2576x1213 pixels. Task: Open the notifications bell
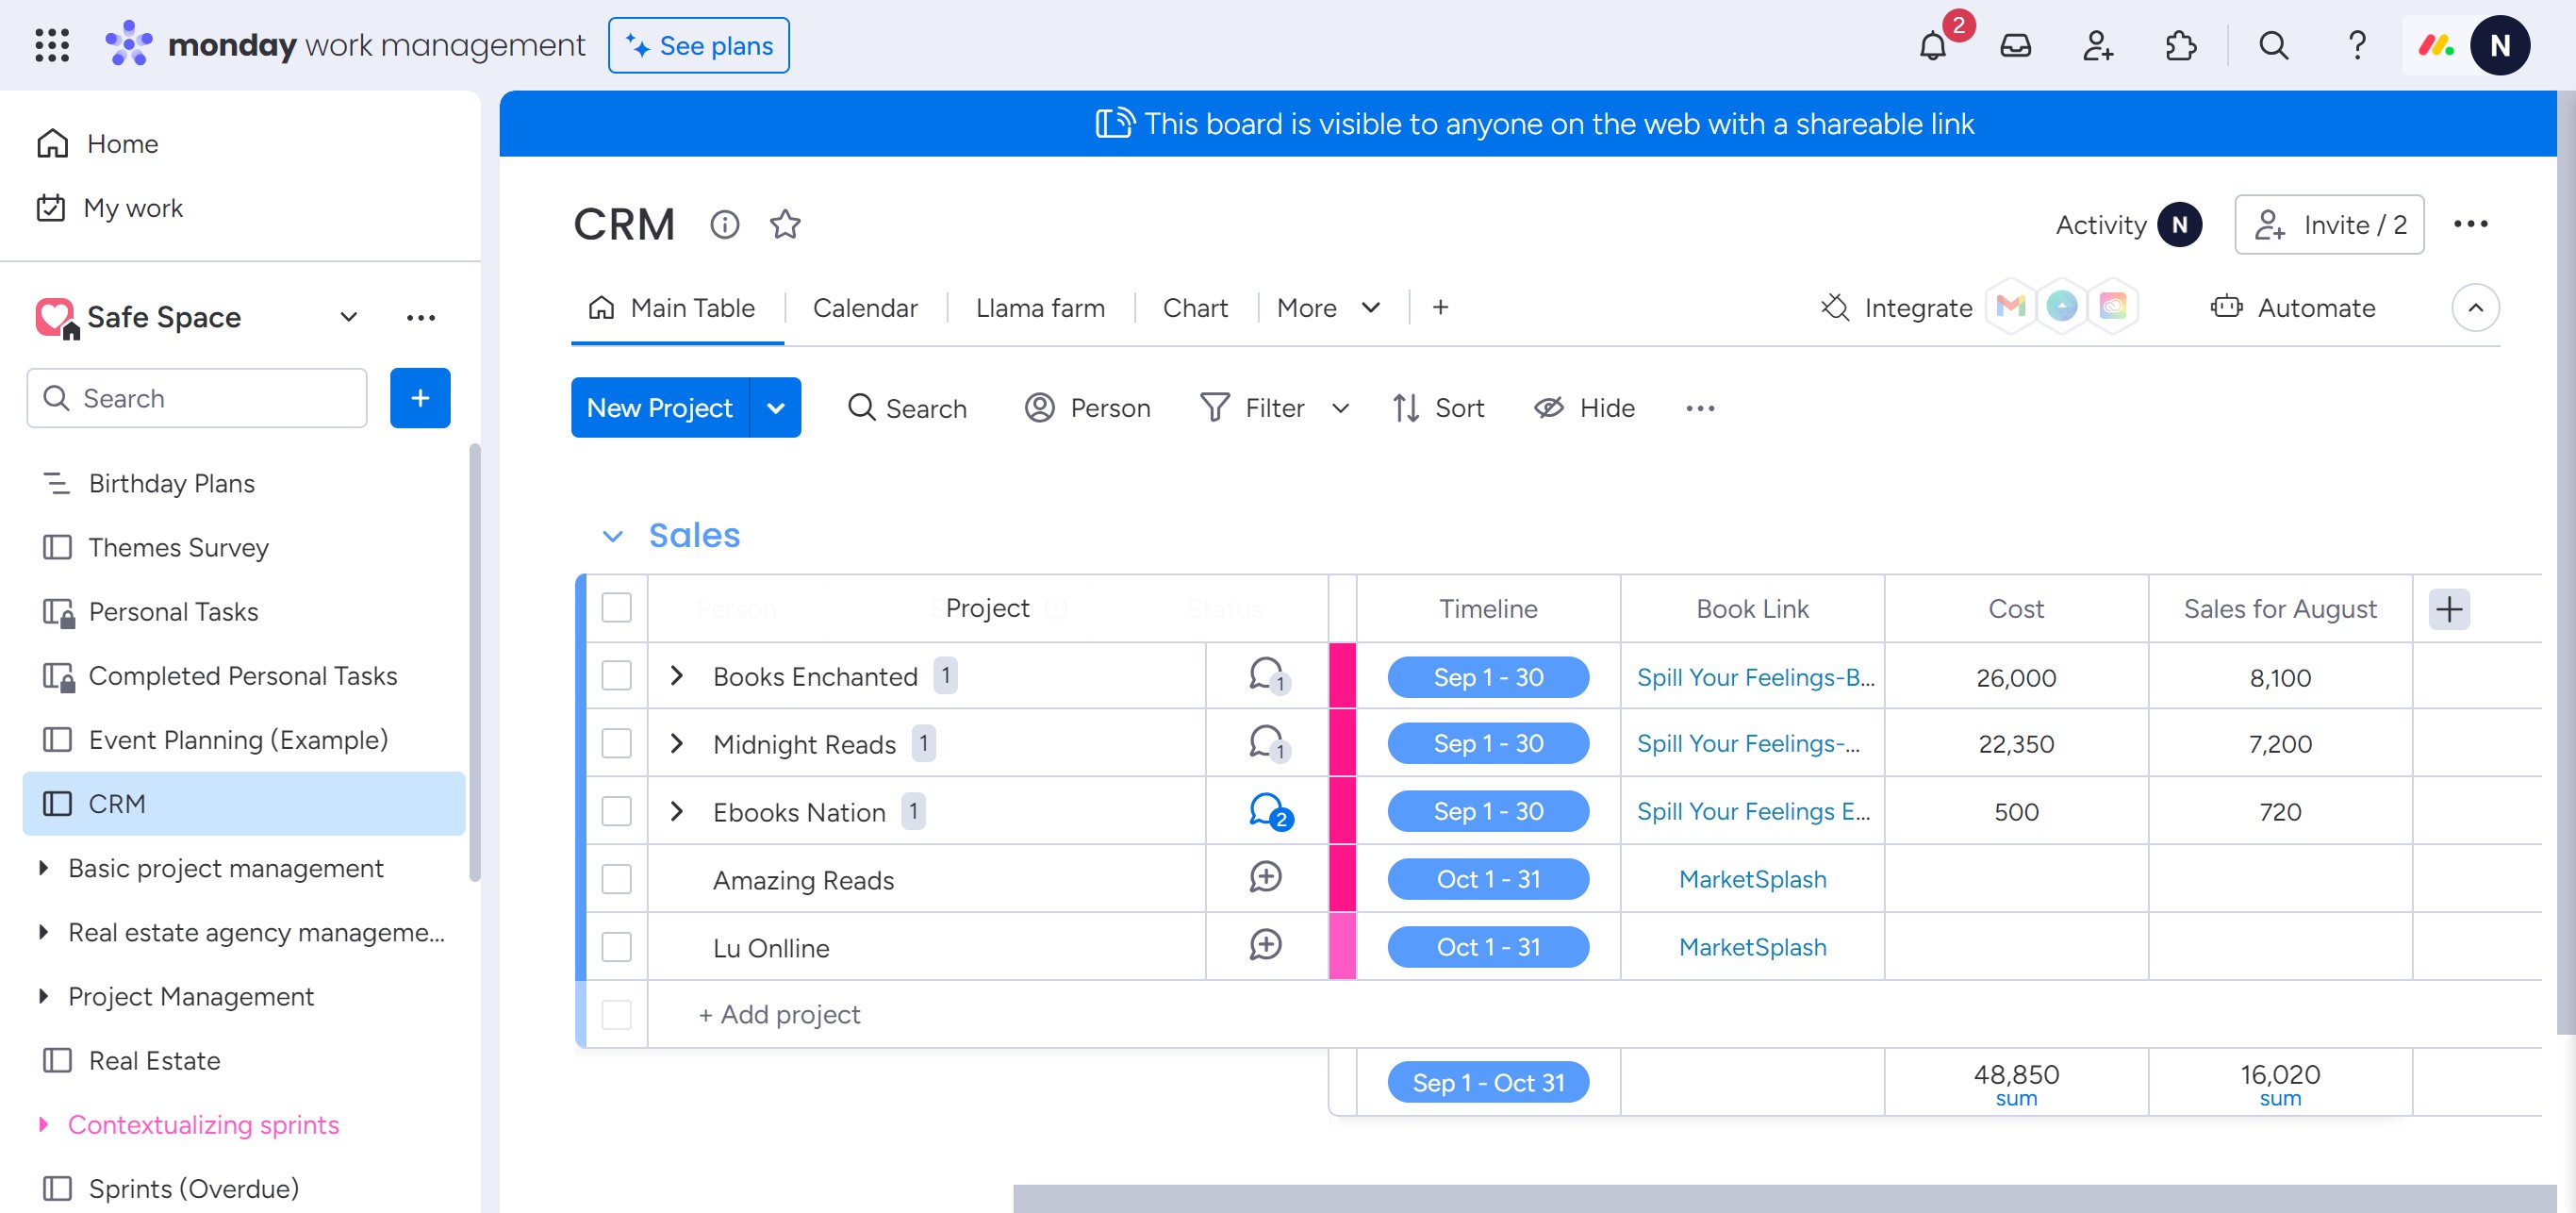1932,46
